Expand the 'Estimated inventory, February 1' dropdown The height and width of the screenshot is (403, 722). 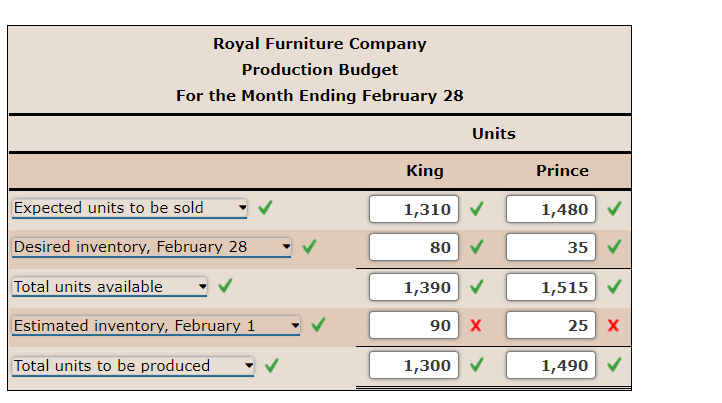click(156, 326)
